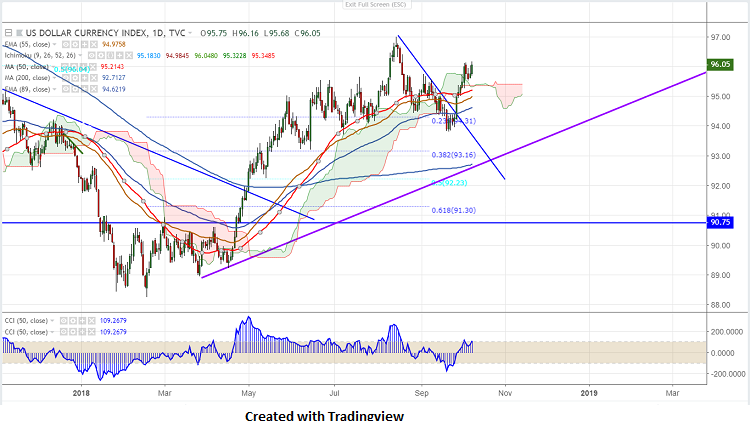Remove the EMA (55, close) indicator
The image size is (752, 421).
tap(94, 44)
